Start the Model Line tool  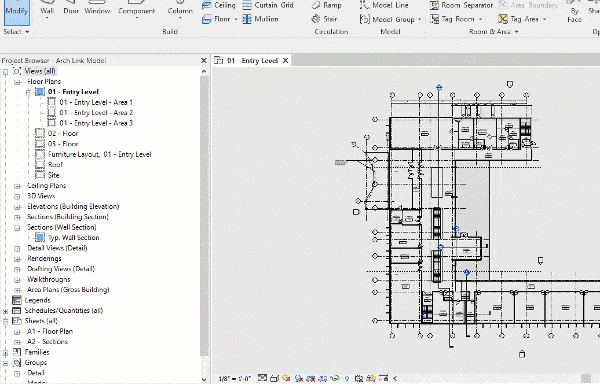pos(384,5)
